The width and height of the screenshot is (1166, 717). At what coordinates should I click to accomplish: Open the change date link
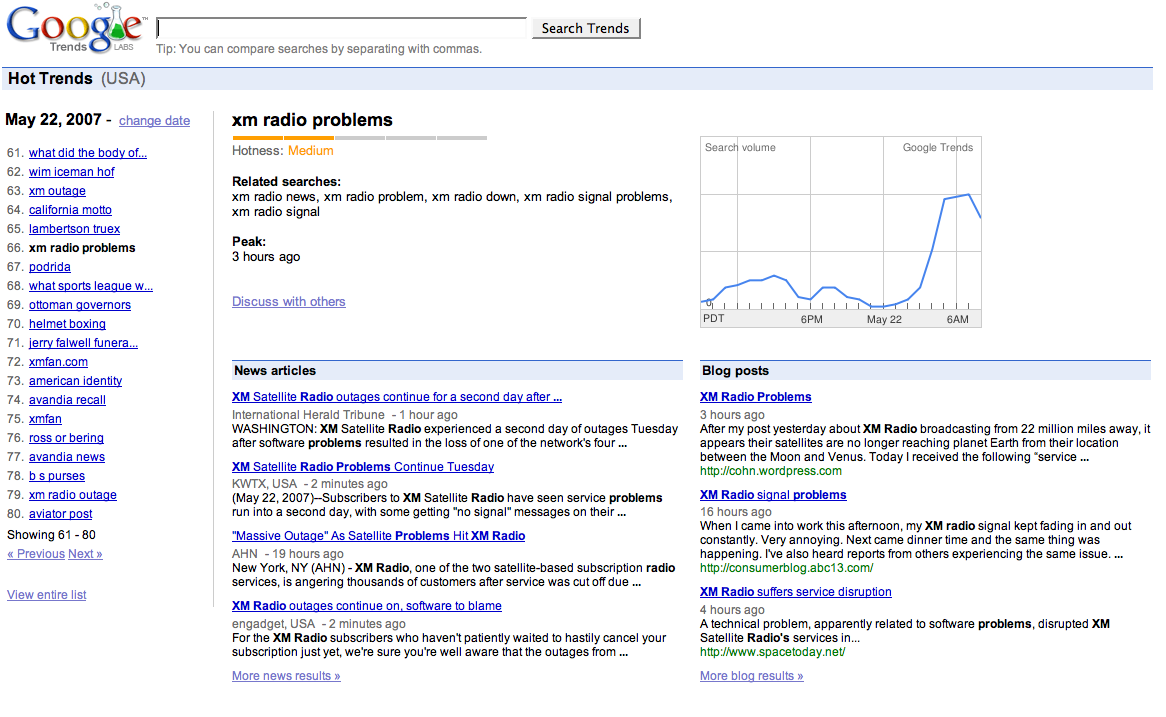pos(154,121)
